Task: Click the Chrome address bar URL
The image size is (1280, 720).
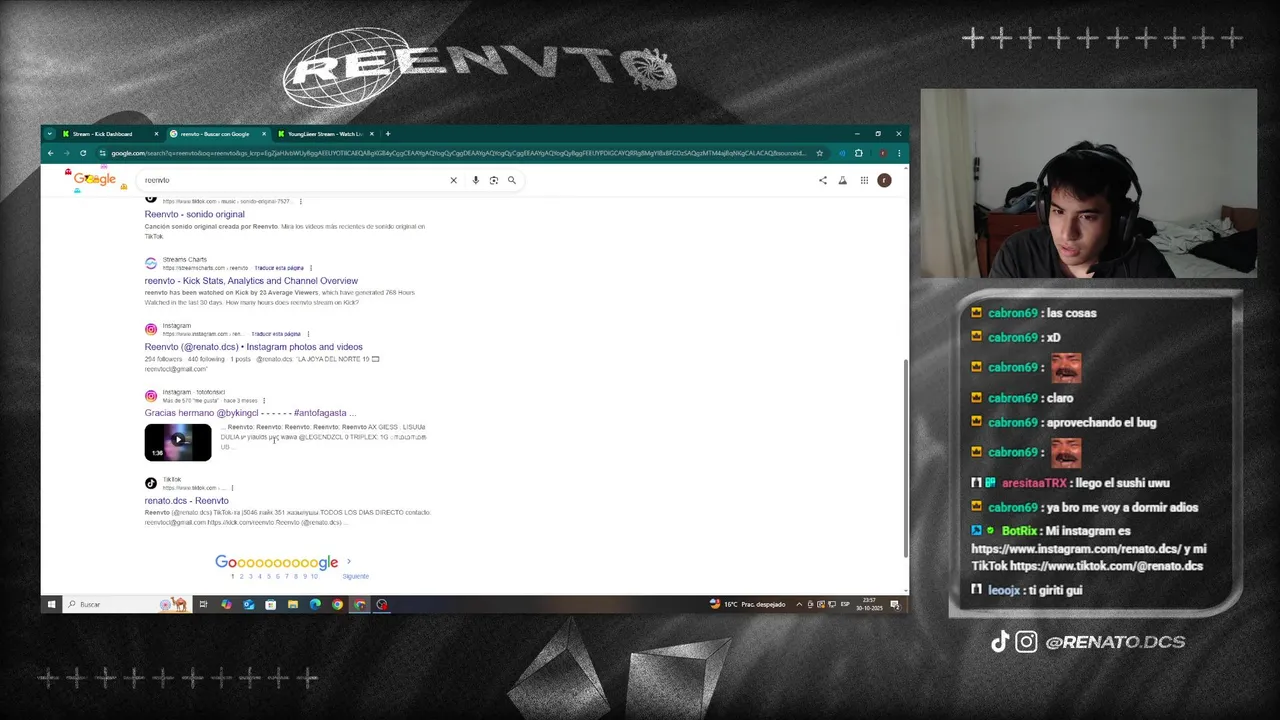Action: pyautogui.click(x=457, y=153)
